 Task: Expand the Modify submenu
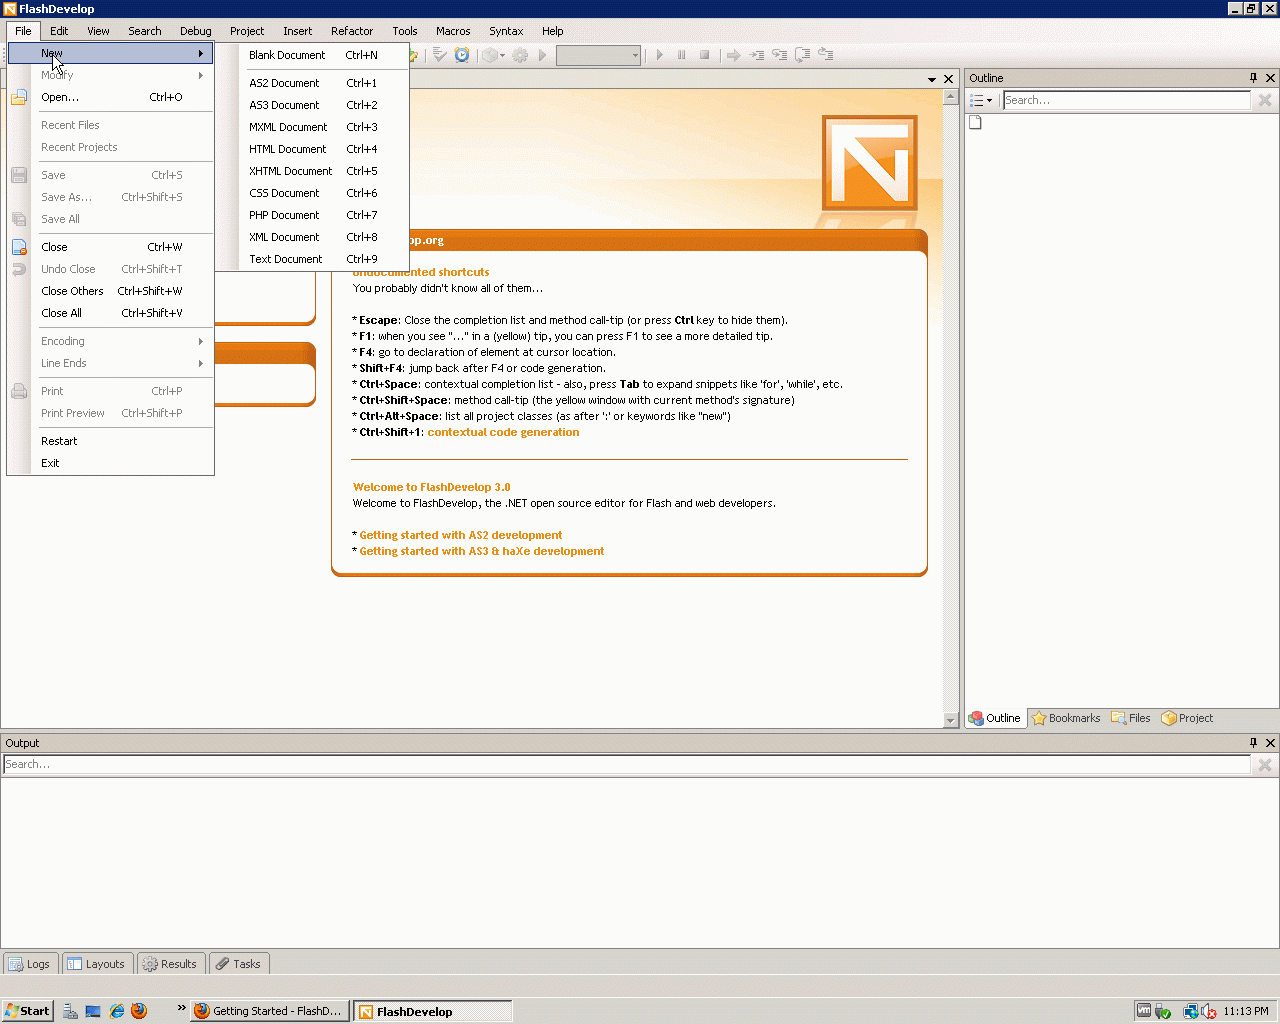click(x=110, y=75)
